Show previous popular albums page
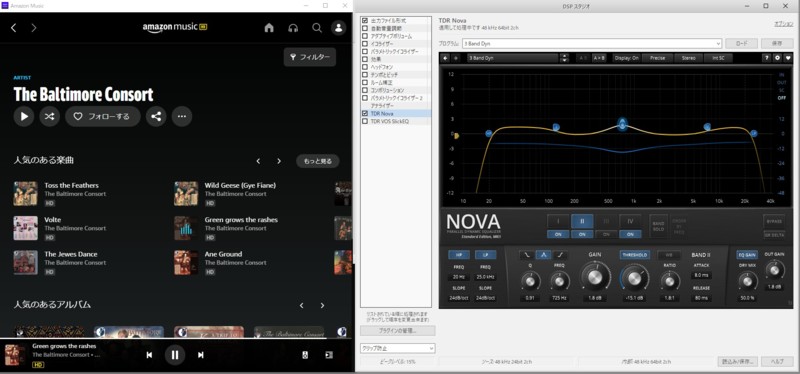 302,306
